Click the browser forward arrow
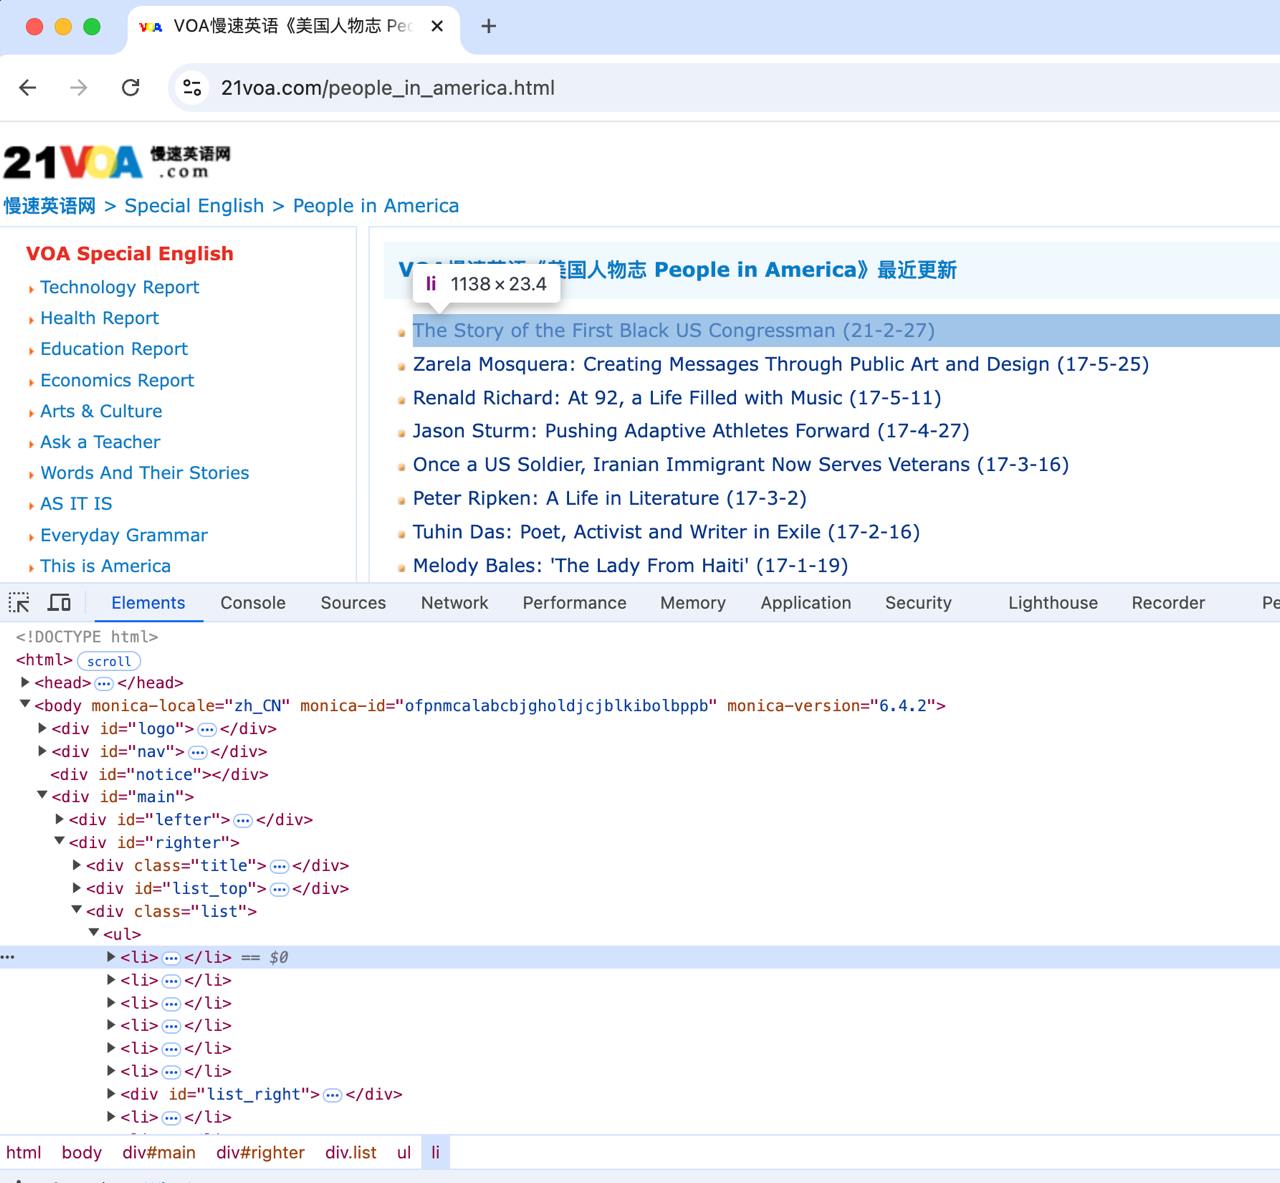 click(78, 88)
